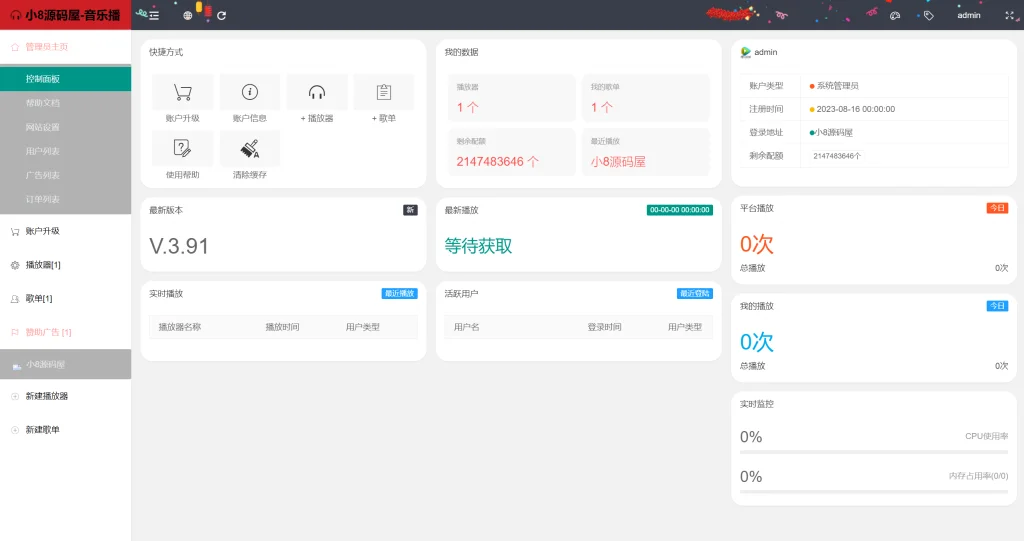Open 订单列表 from the sidebar
Screen dimensions: 1024x541
pyautogui.click(x=43, y=199)
